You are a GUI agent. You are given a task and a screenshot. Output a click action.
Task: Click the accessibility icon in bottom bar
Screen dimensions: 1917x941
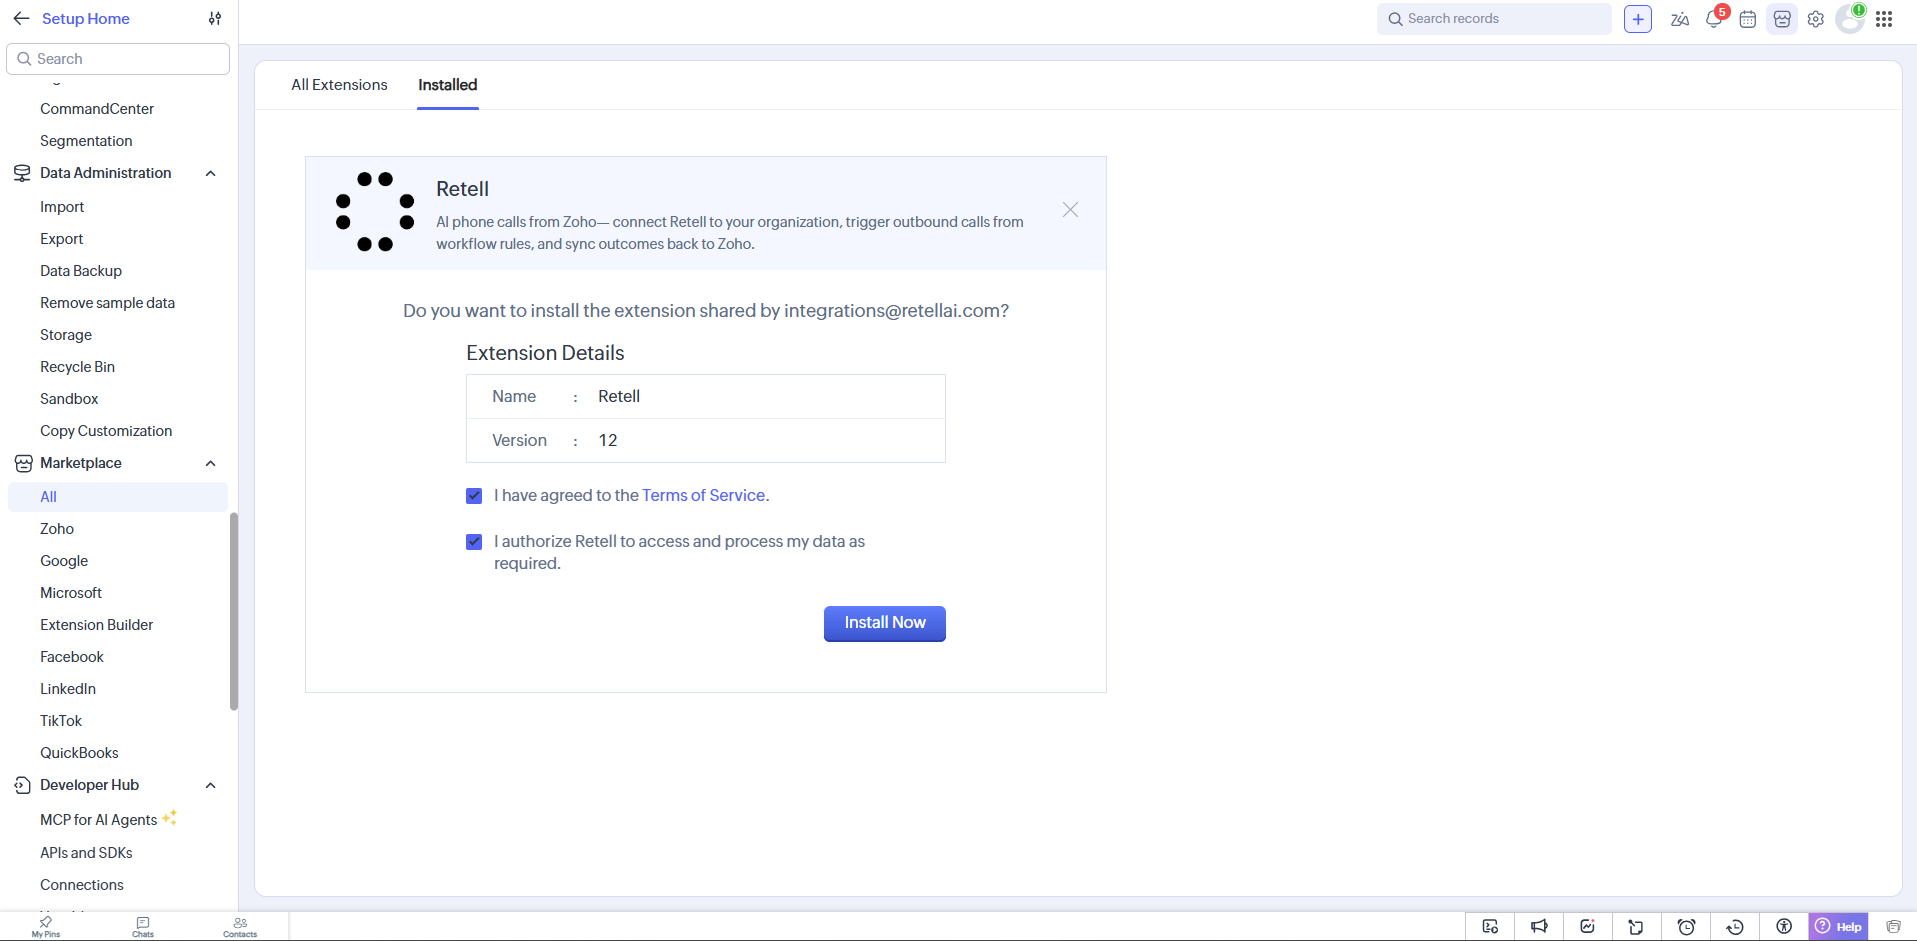tap(1784, 926)
